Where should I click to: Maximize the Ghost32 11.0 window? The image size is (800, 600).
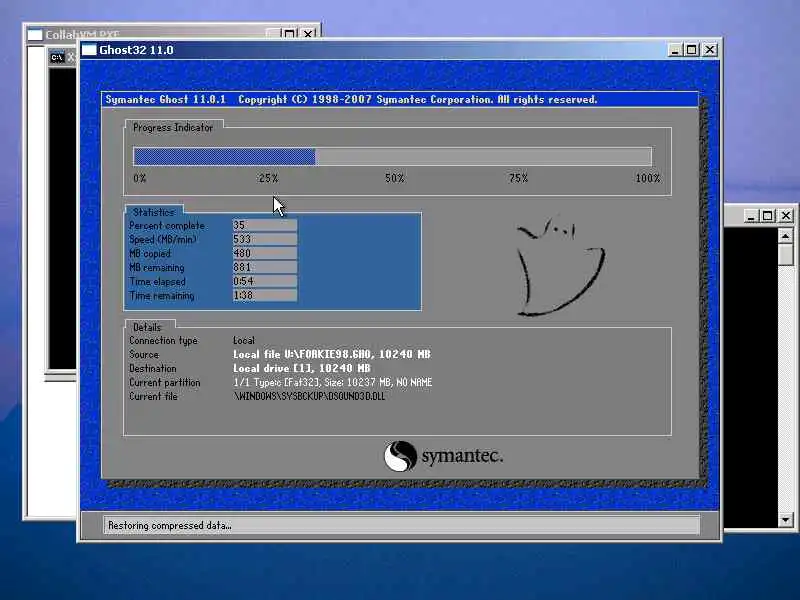tap(691, 50)
